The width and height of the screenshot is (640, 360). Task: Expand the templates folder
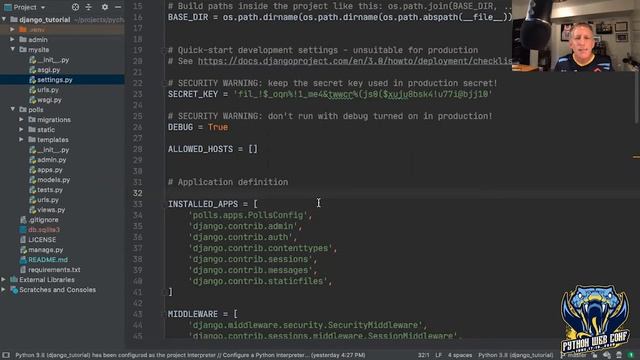pyautogui.click(x=21, y=139)
